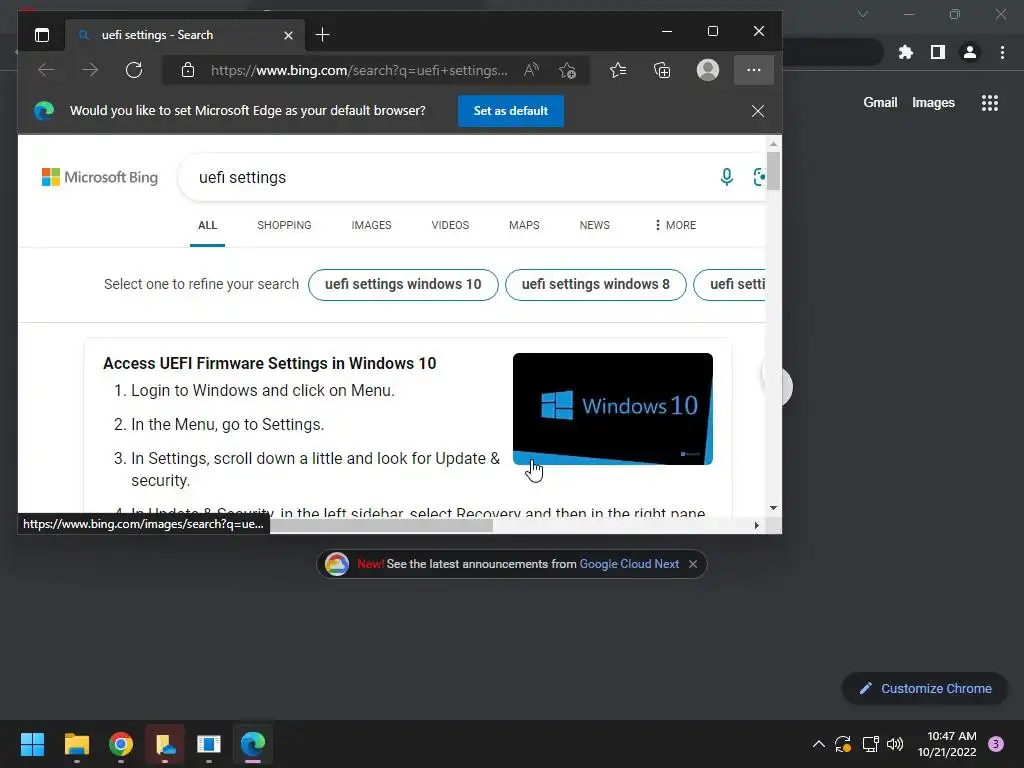
Task: Show hidden system tray icons
Action: point(818,744)
